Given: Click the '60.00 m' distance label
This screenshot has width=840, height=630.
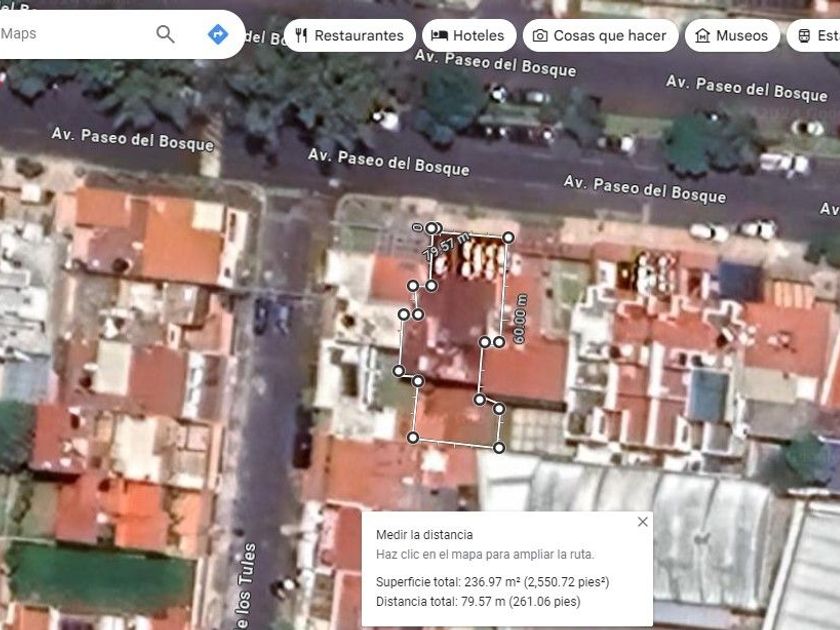Looking at the screenshot, I should 520,318.
